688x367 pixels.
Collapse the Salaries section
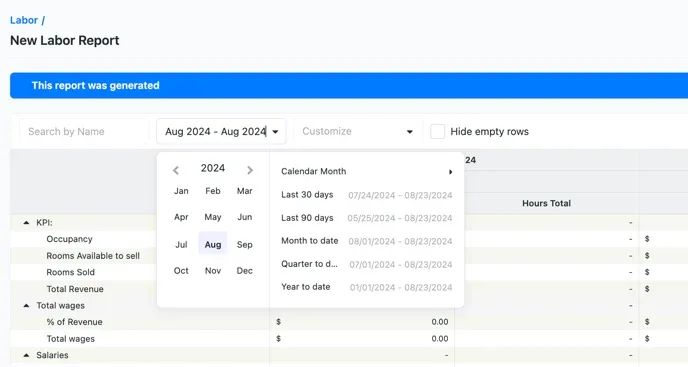(x=26, y=355)
